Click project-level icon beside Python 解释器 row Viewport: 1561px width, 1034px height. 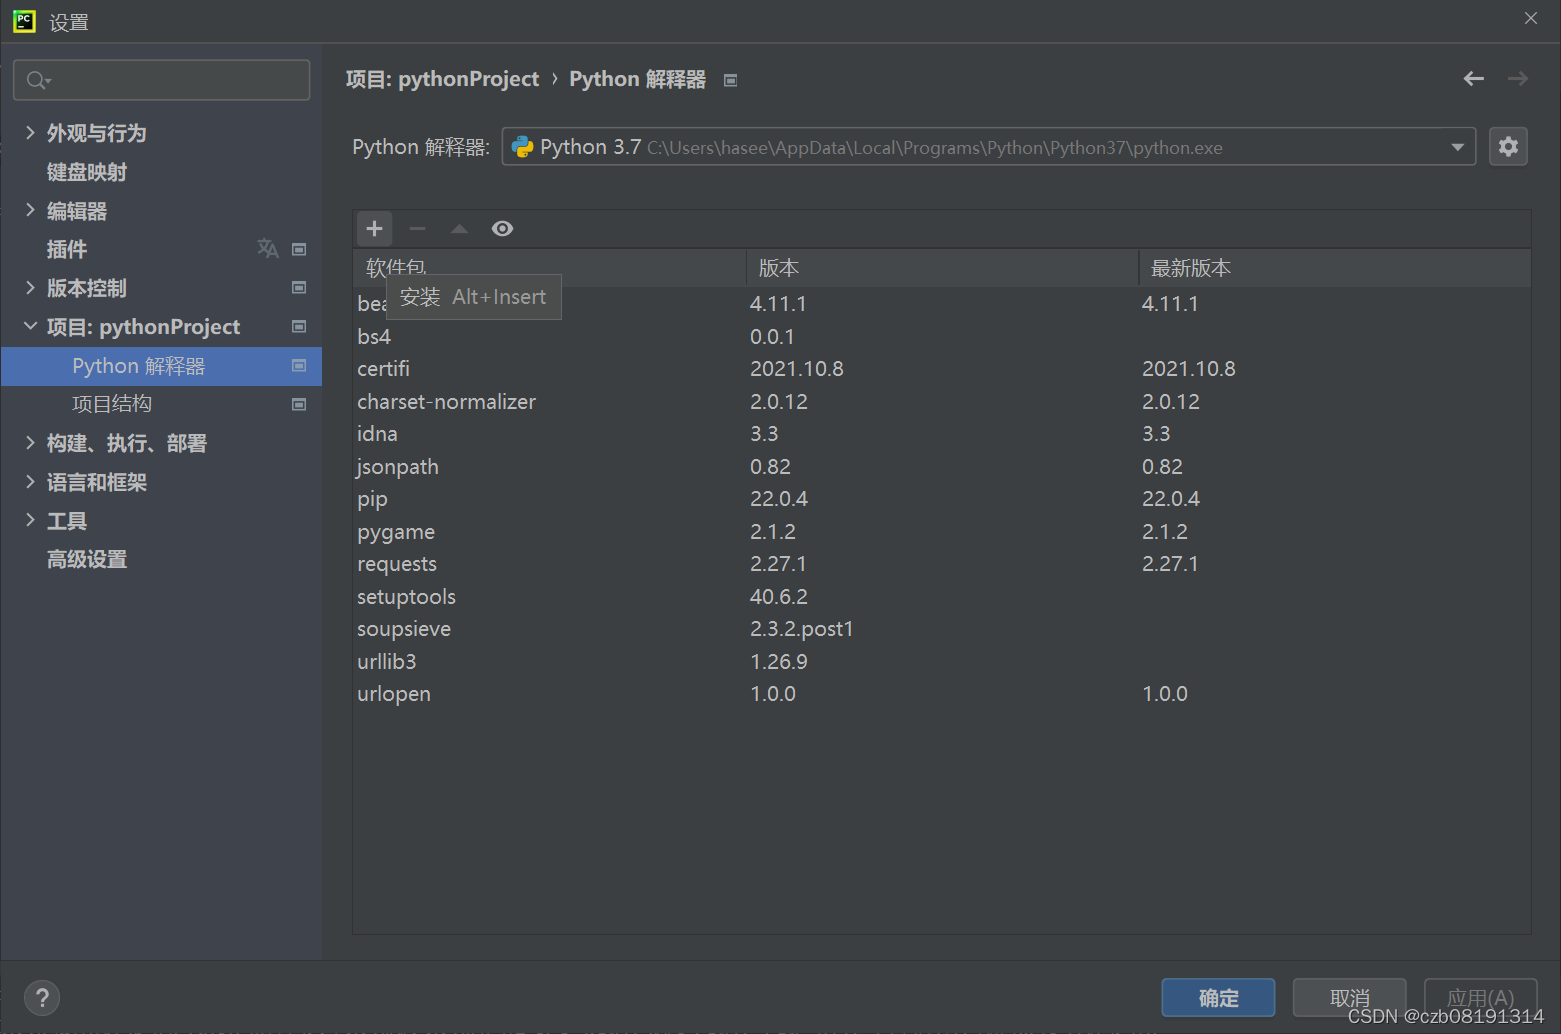(299, 366)
